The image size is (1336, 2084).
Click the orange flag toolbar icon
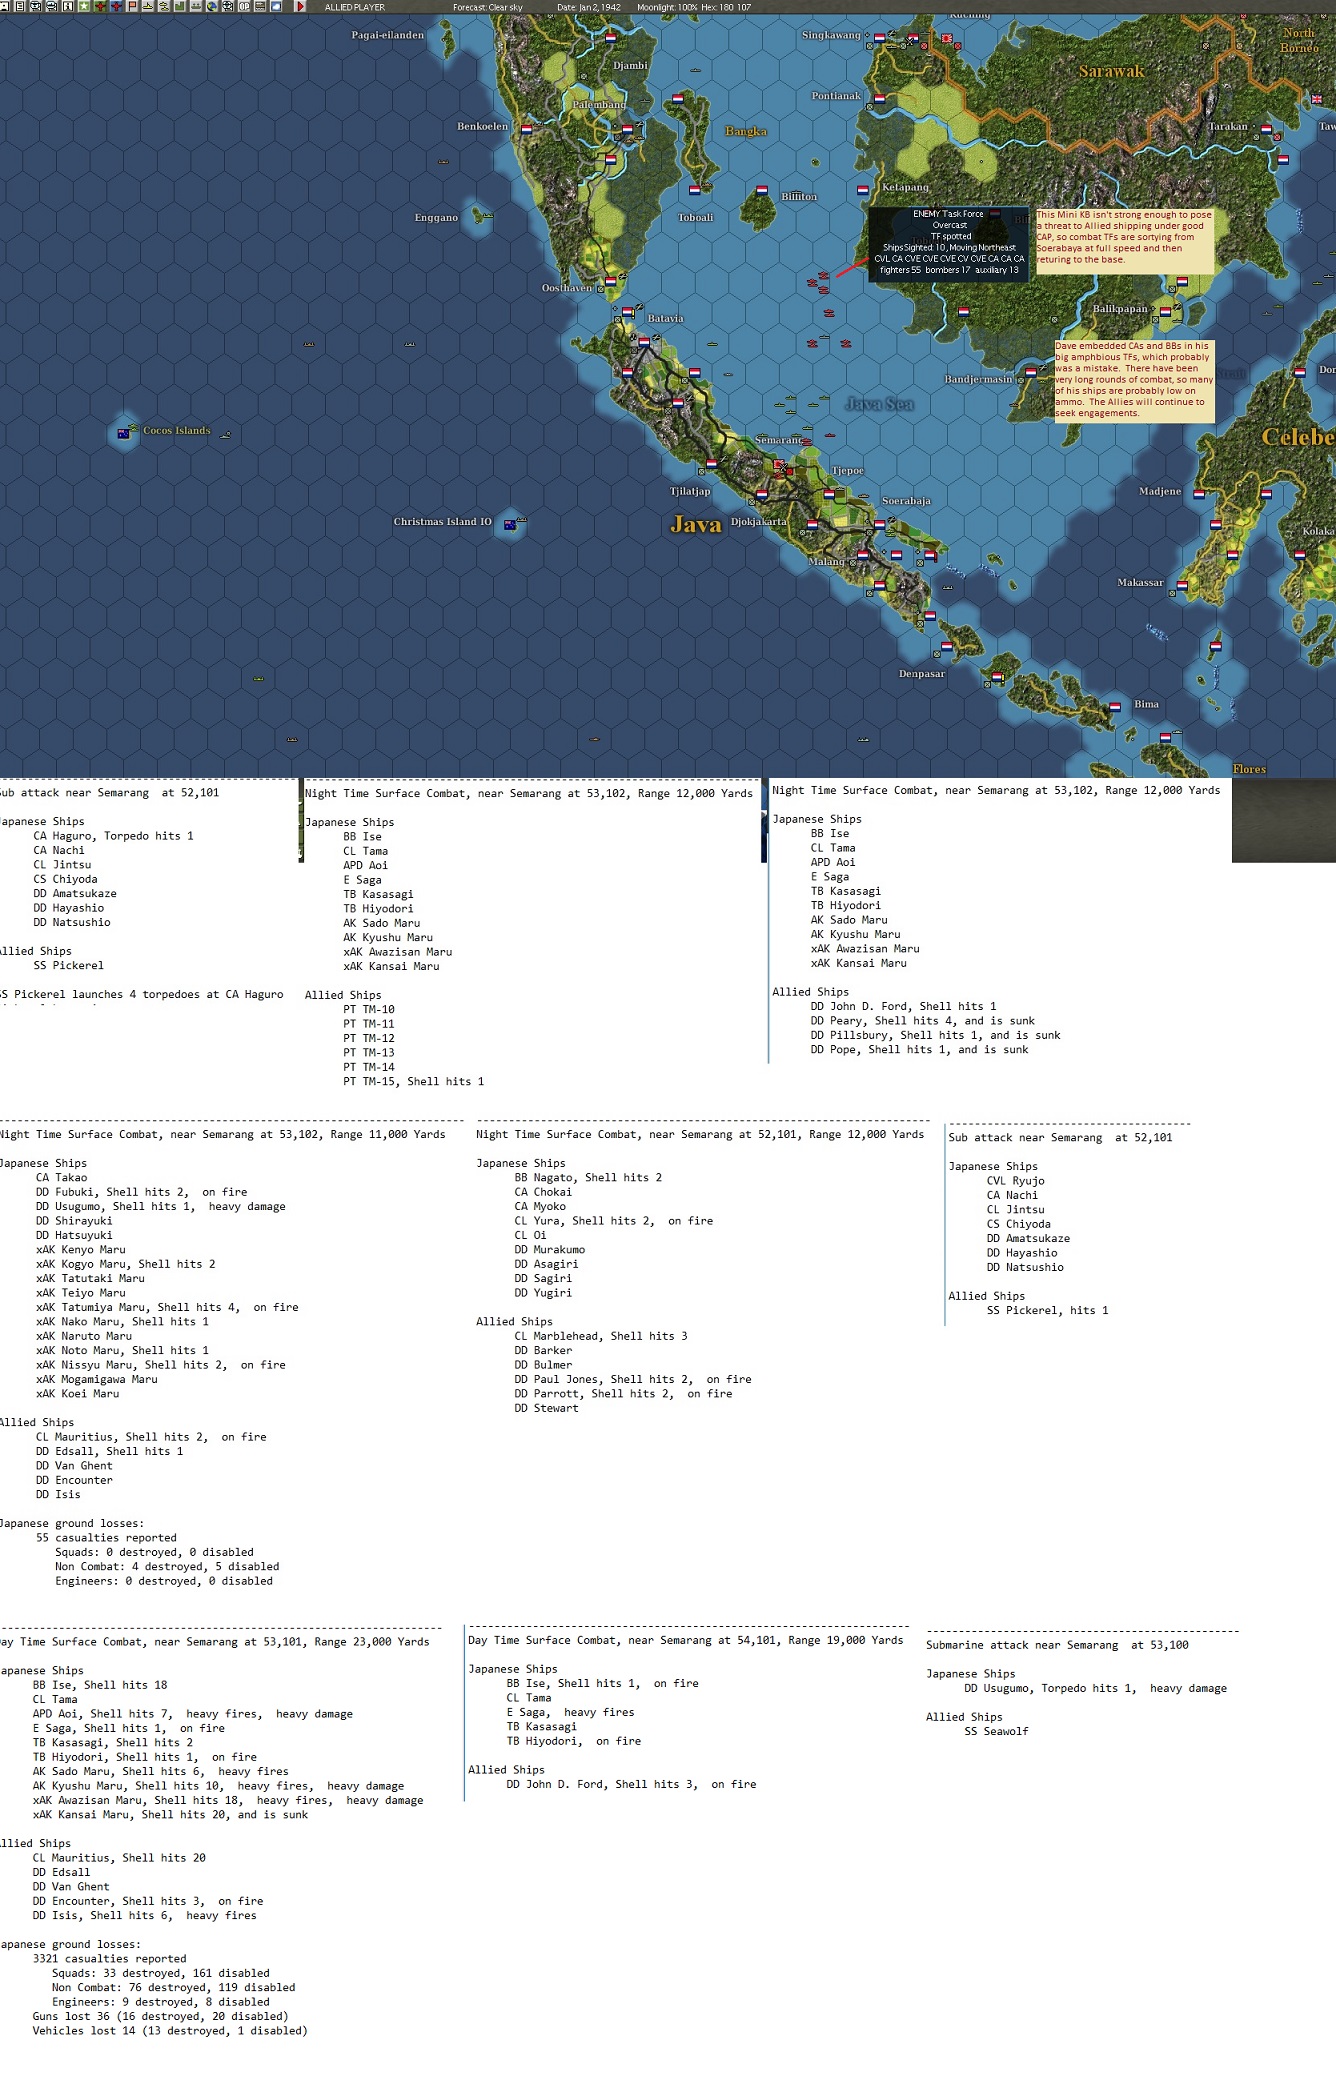(132, 6)
